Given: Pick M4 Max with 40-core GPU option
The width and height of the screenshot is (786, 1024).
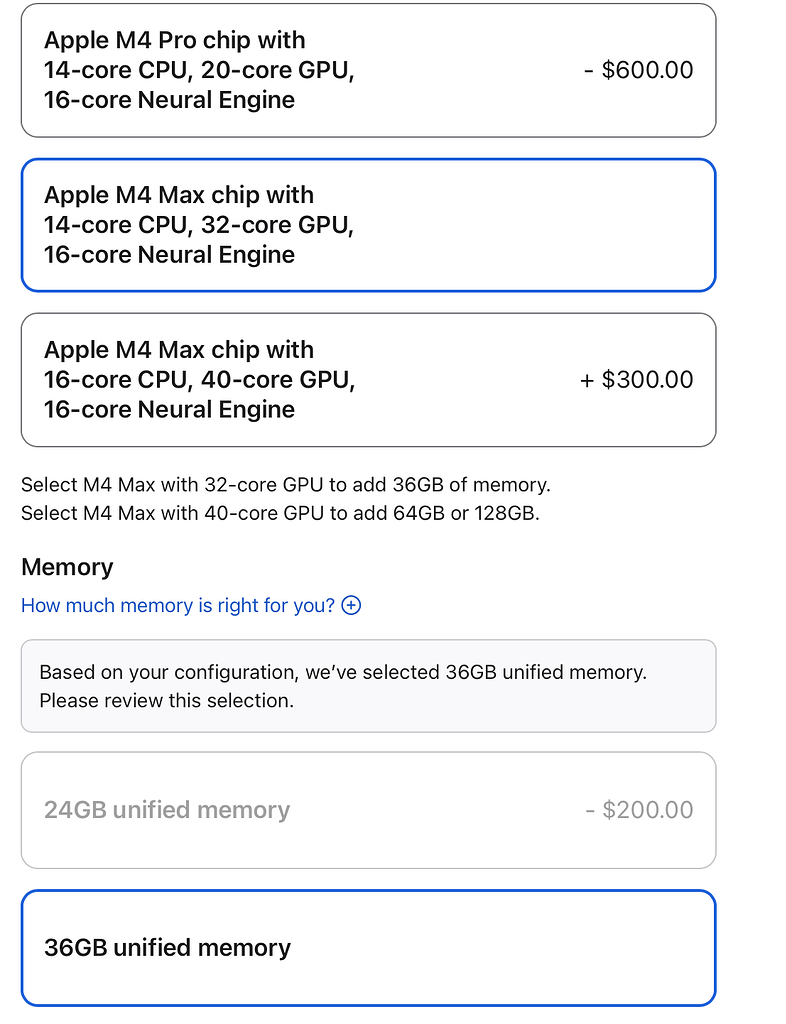Looking at the screenshot, I should point(368,380).
